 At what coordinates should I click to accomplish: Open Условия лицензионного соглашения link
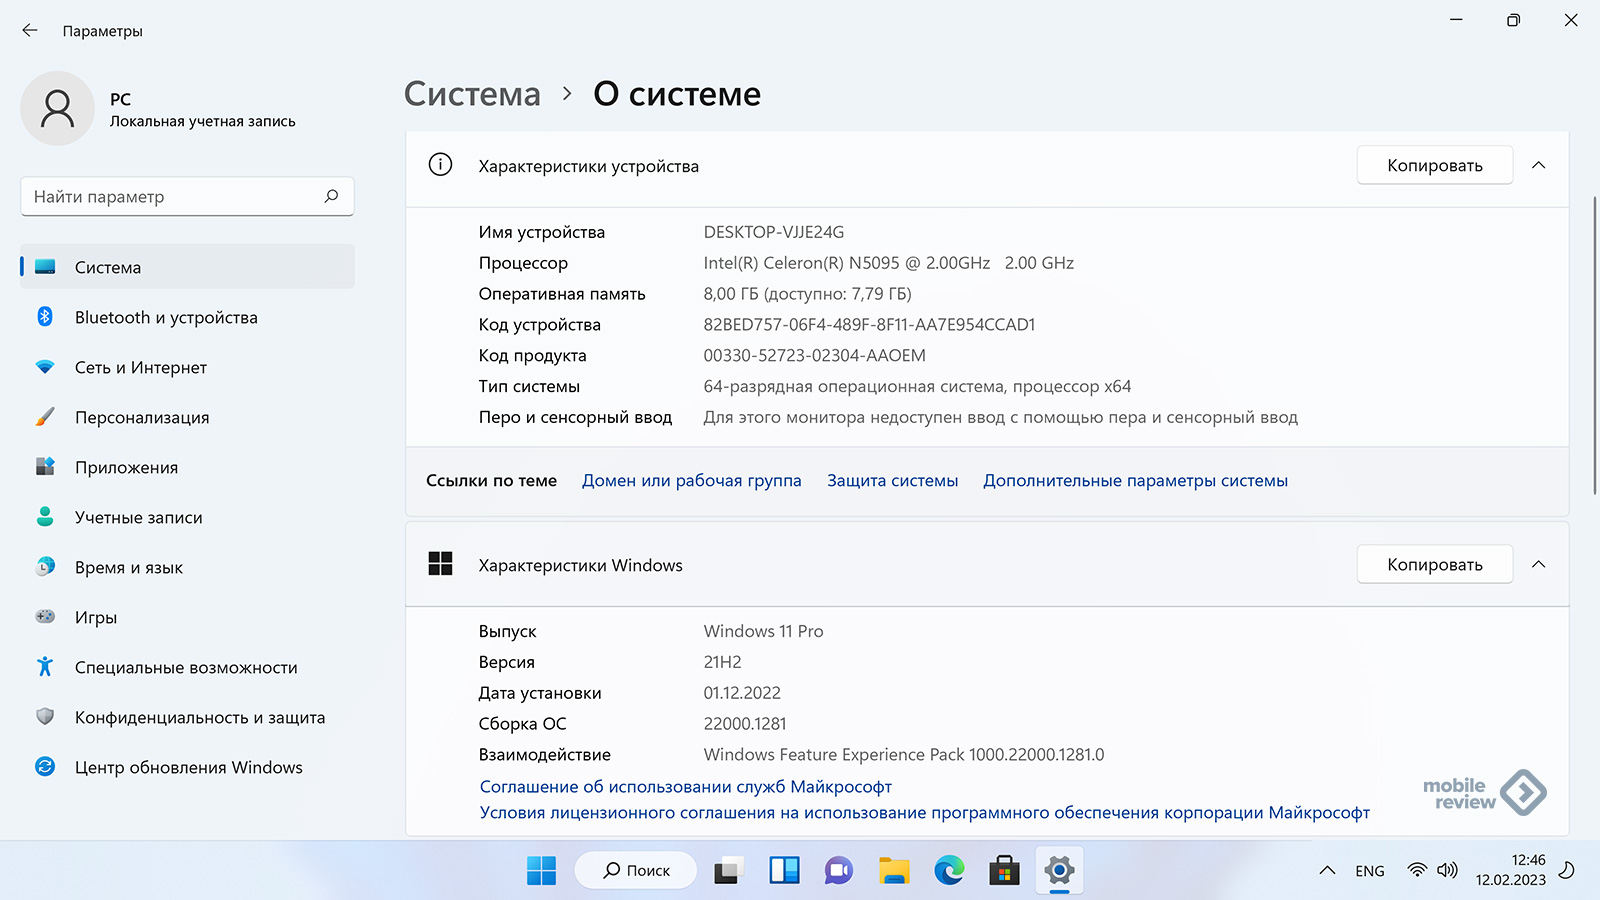[x=925, y=813]
